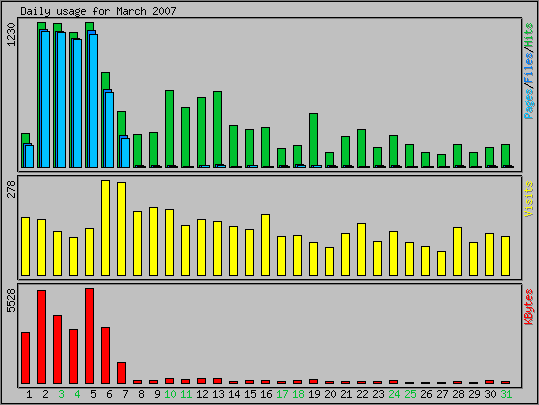Select the yellow visits bar for day 6

point(106,228)
